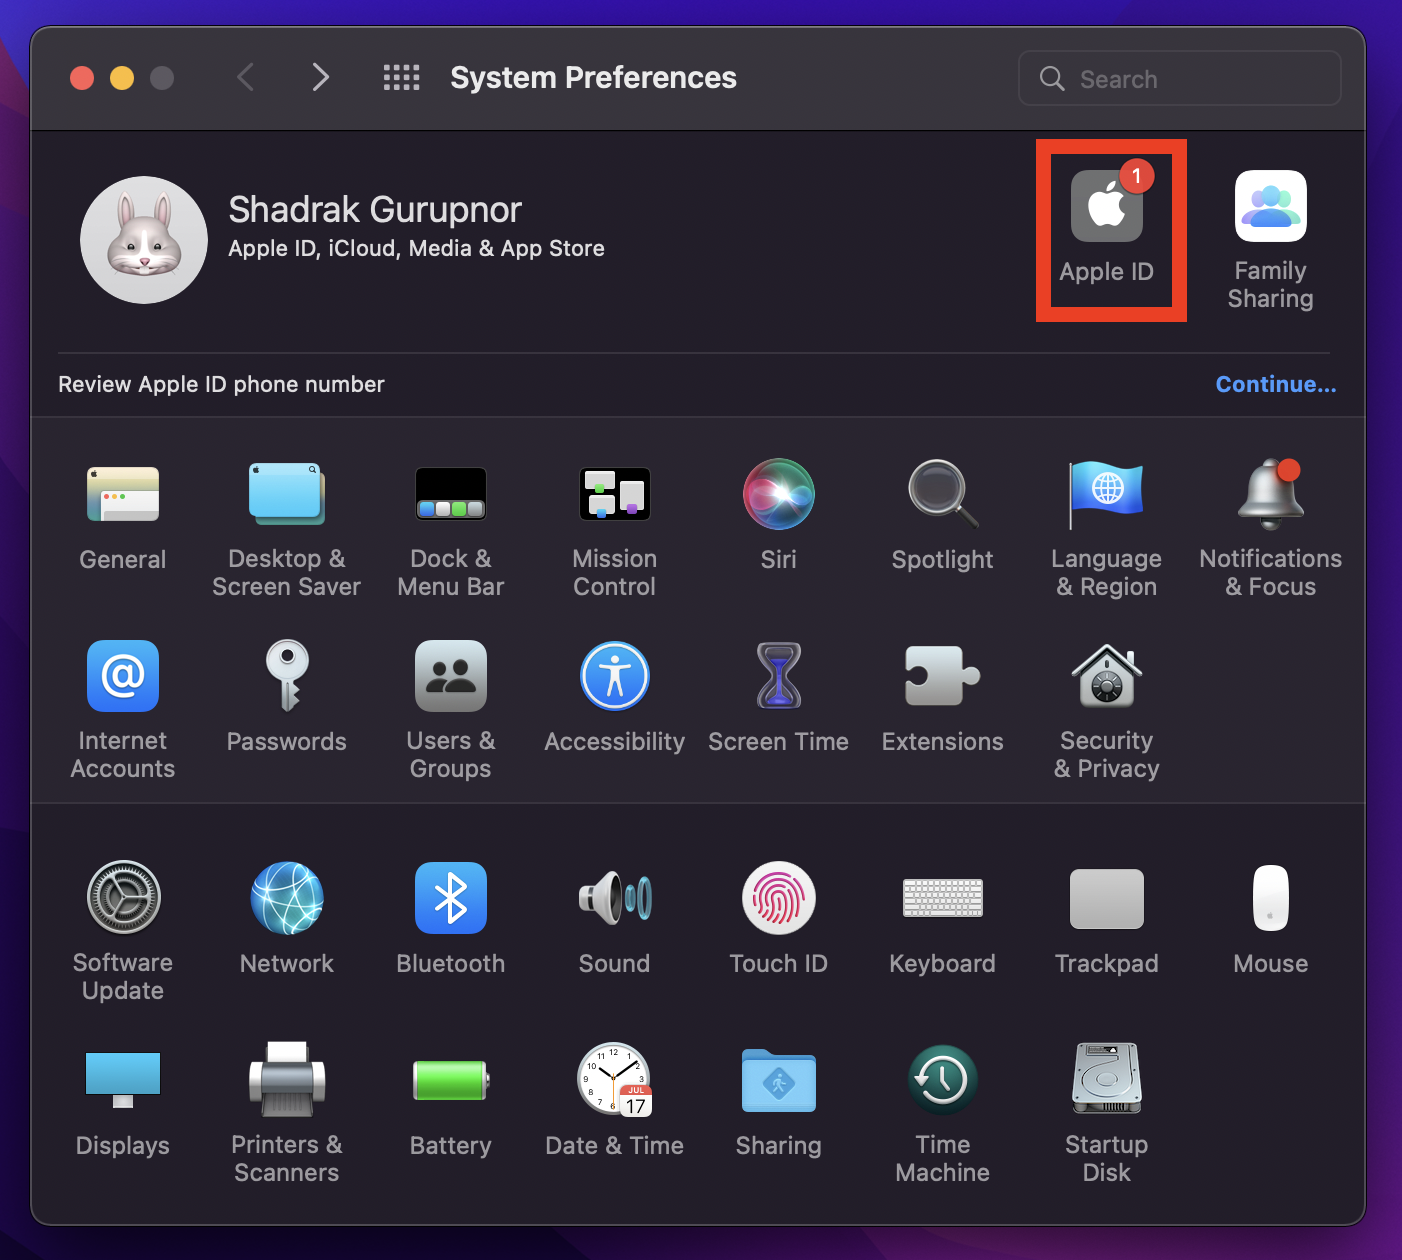1402x1260 pixels.
Task: Go forward with the right chevron
Action: (x=320, y=77)
